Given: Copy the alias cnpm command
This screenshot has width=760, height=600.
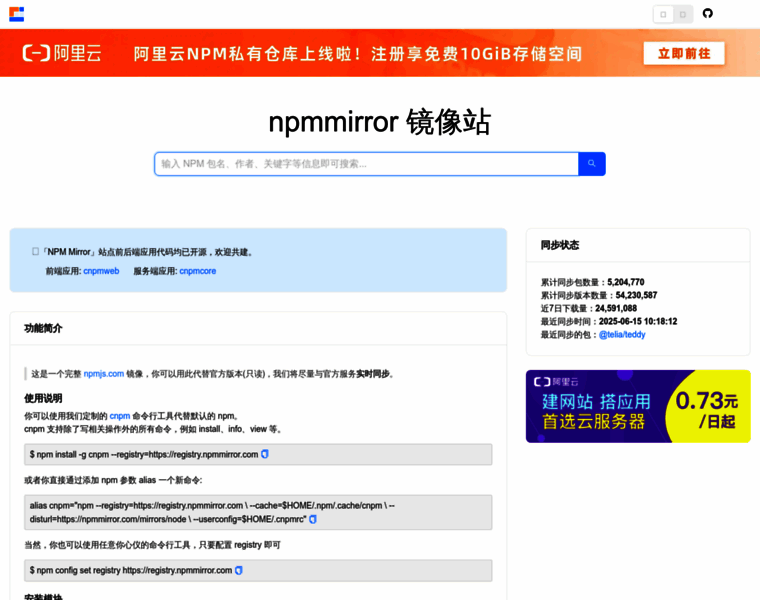Looking at the screenshot, I should [x=313, y=519].
